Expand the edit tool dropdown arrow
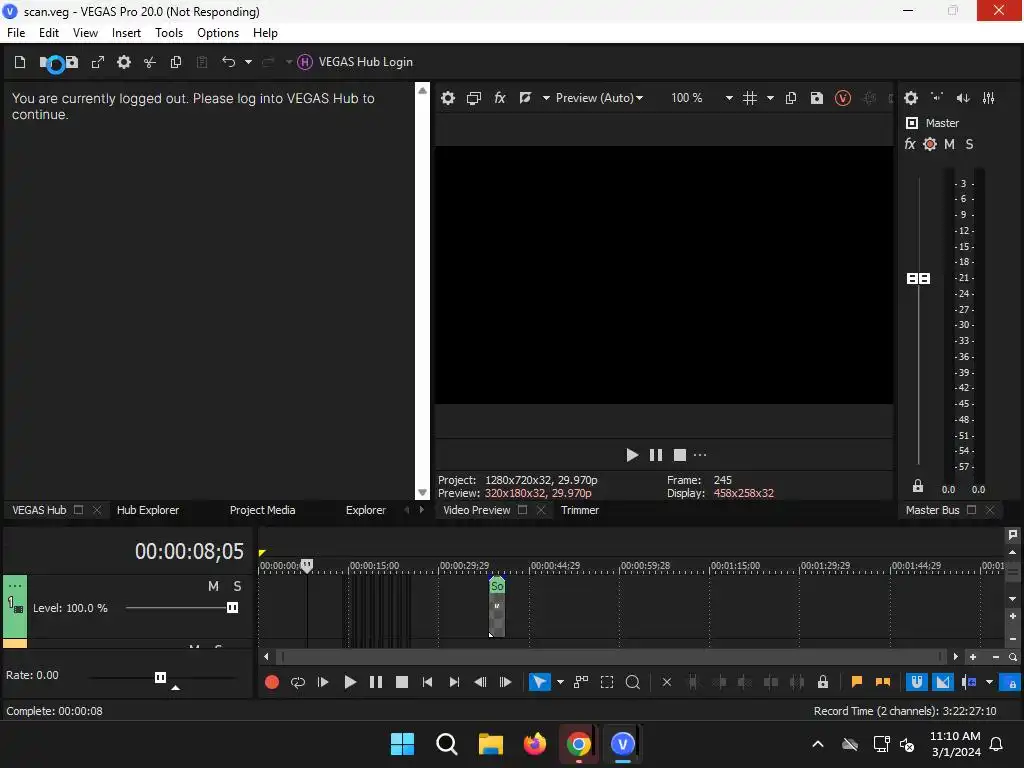The image size is (1024, 768). pyautogui.click(x=560, y=682)
